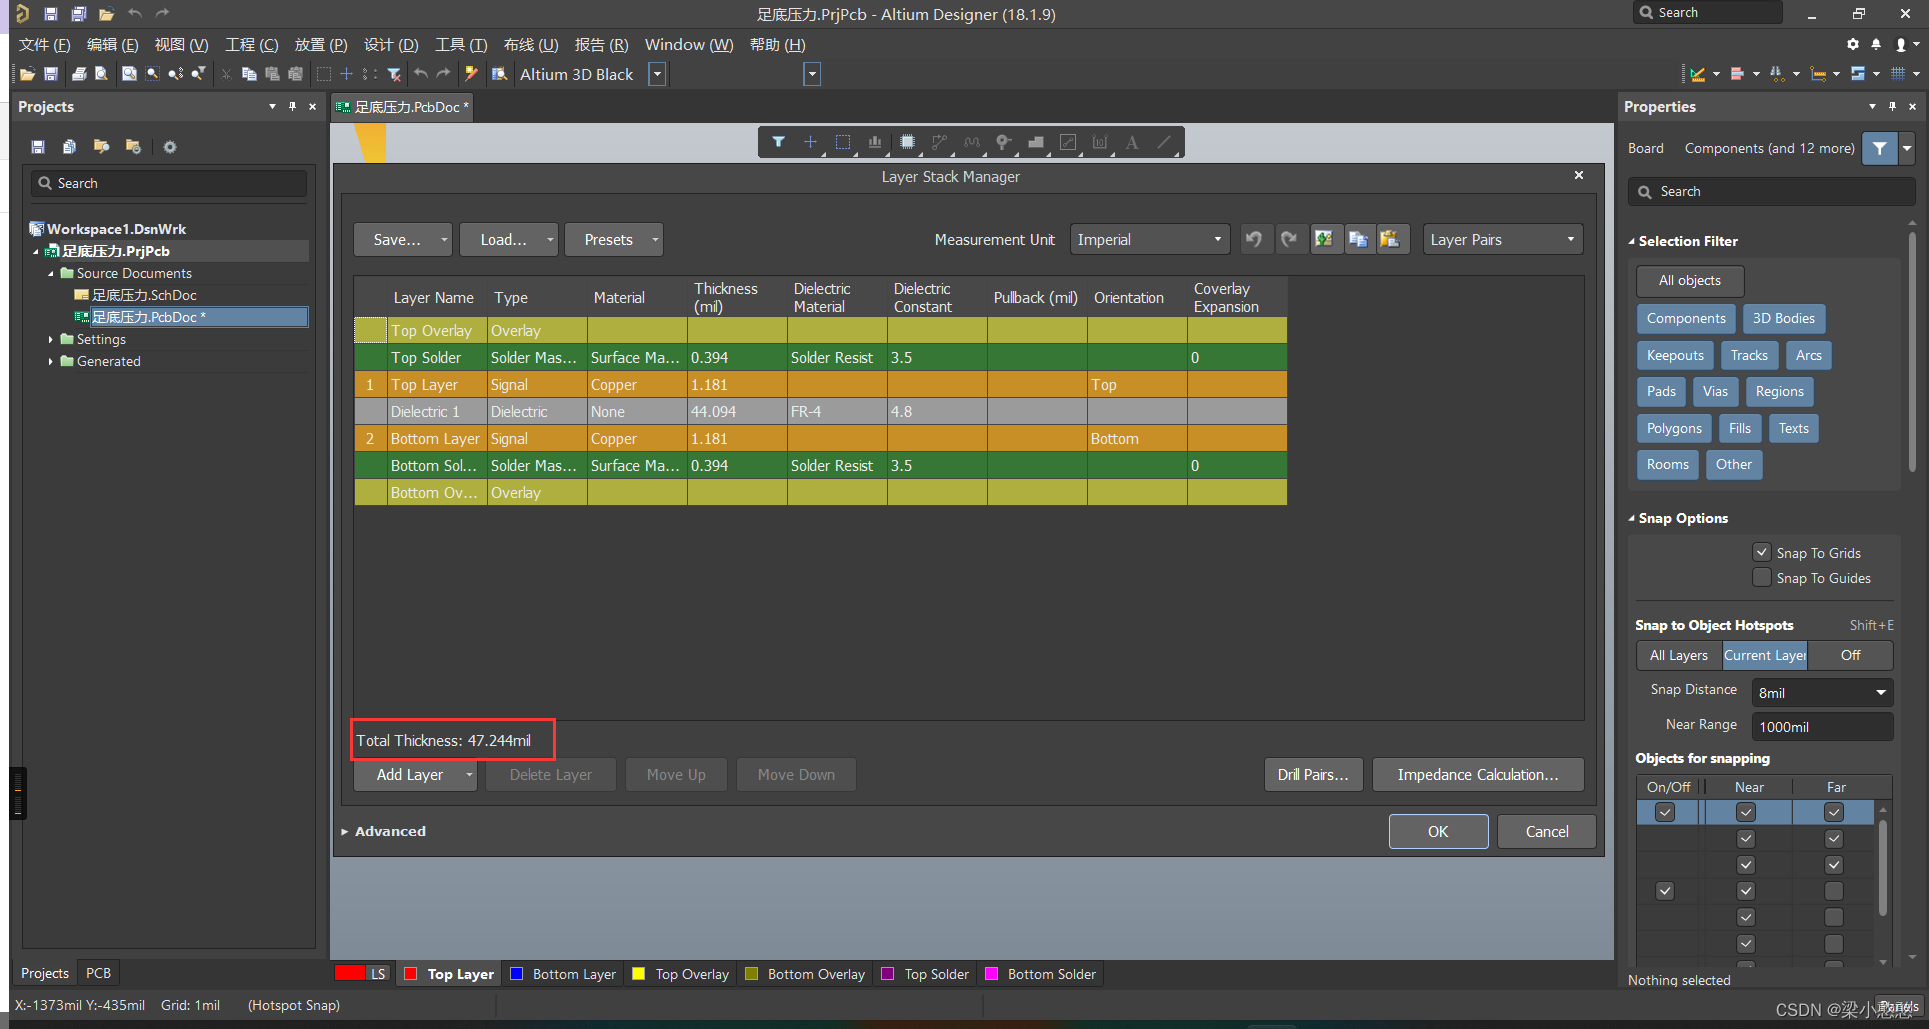Viewport: 1929px width, 1029px height.
Task: Select the Dielectric 1 row in layer table
Action: coord(425,412)
